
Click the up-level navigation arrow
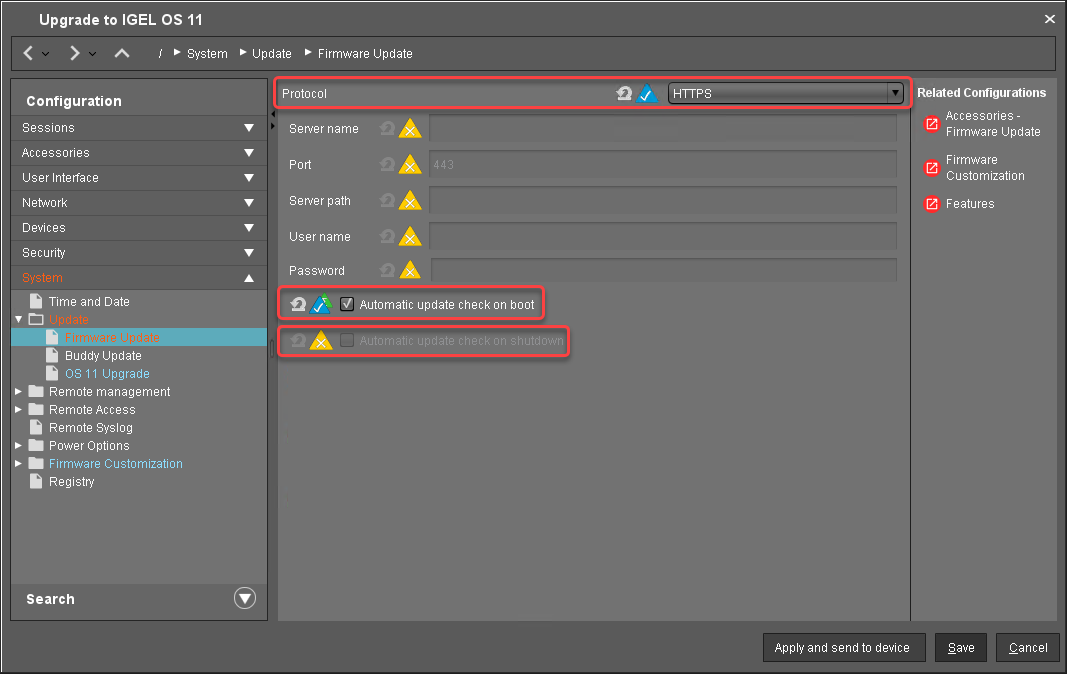pos(122,53)
